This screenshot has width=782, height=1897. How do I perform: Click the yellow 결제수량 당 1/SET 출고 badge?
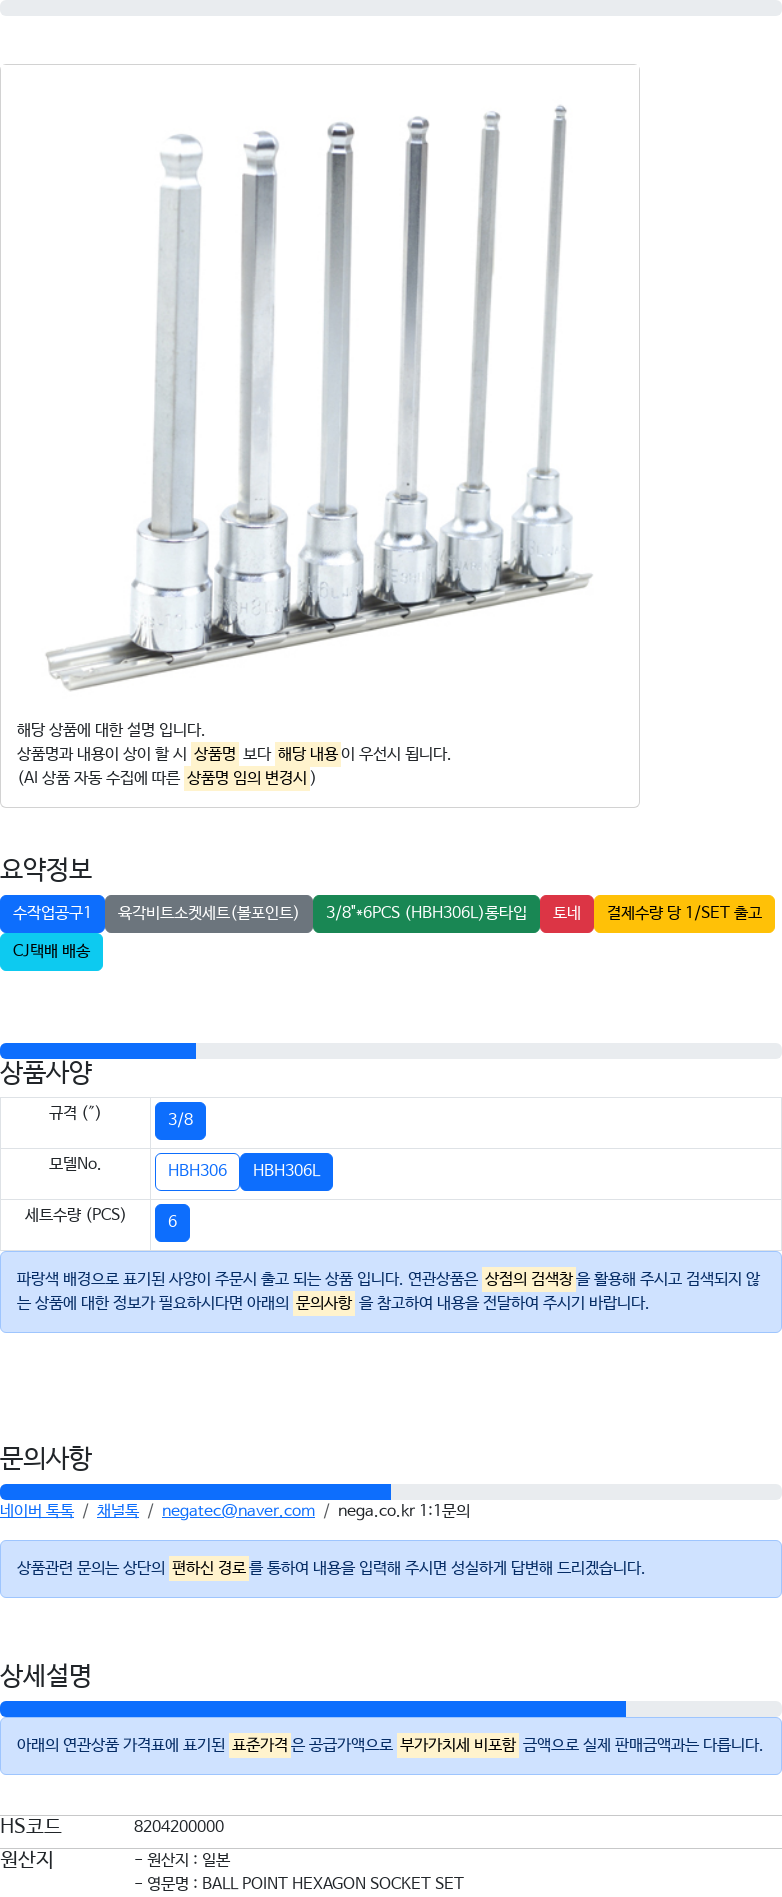coord(684,913)
